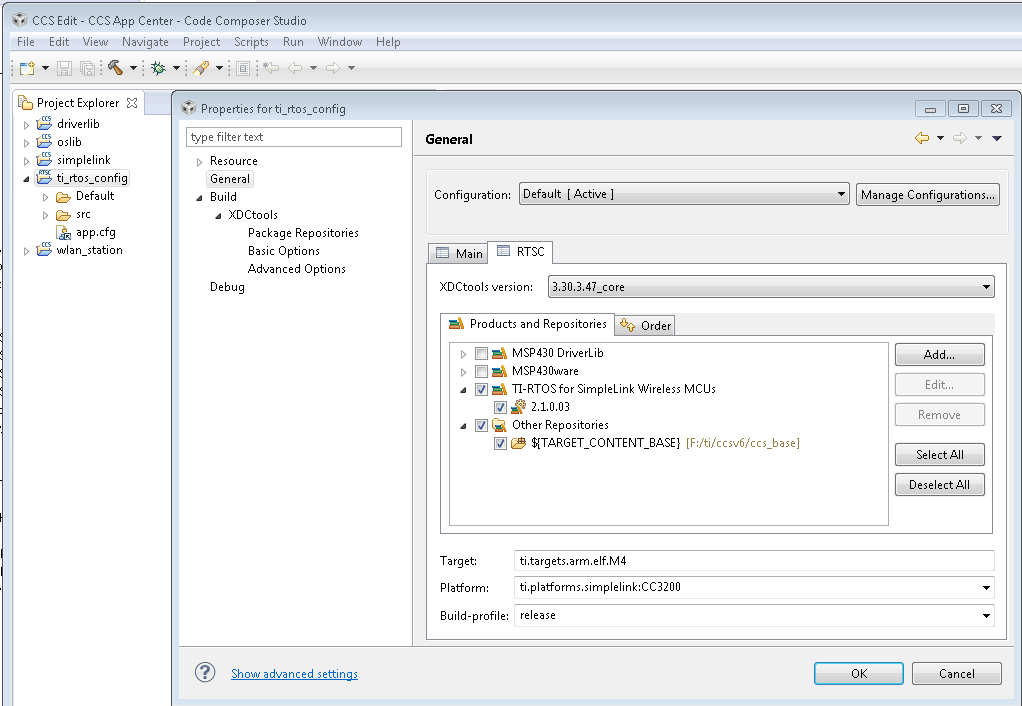Enable the MSP430 DriverLib checkbox
The height and width of the screenshot is (706, 1022).
click(482, 353)
